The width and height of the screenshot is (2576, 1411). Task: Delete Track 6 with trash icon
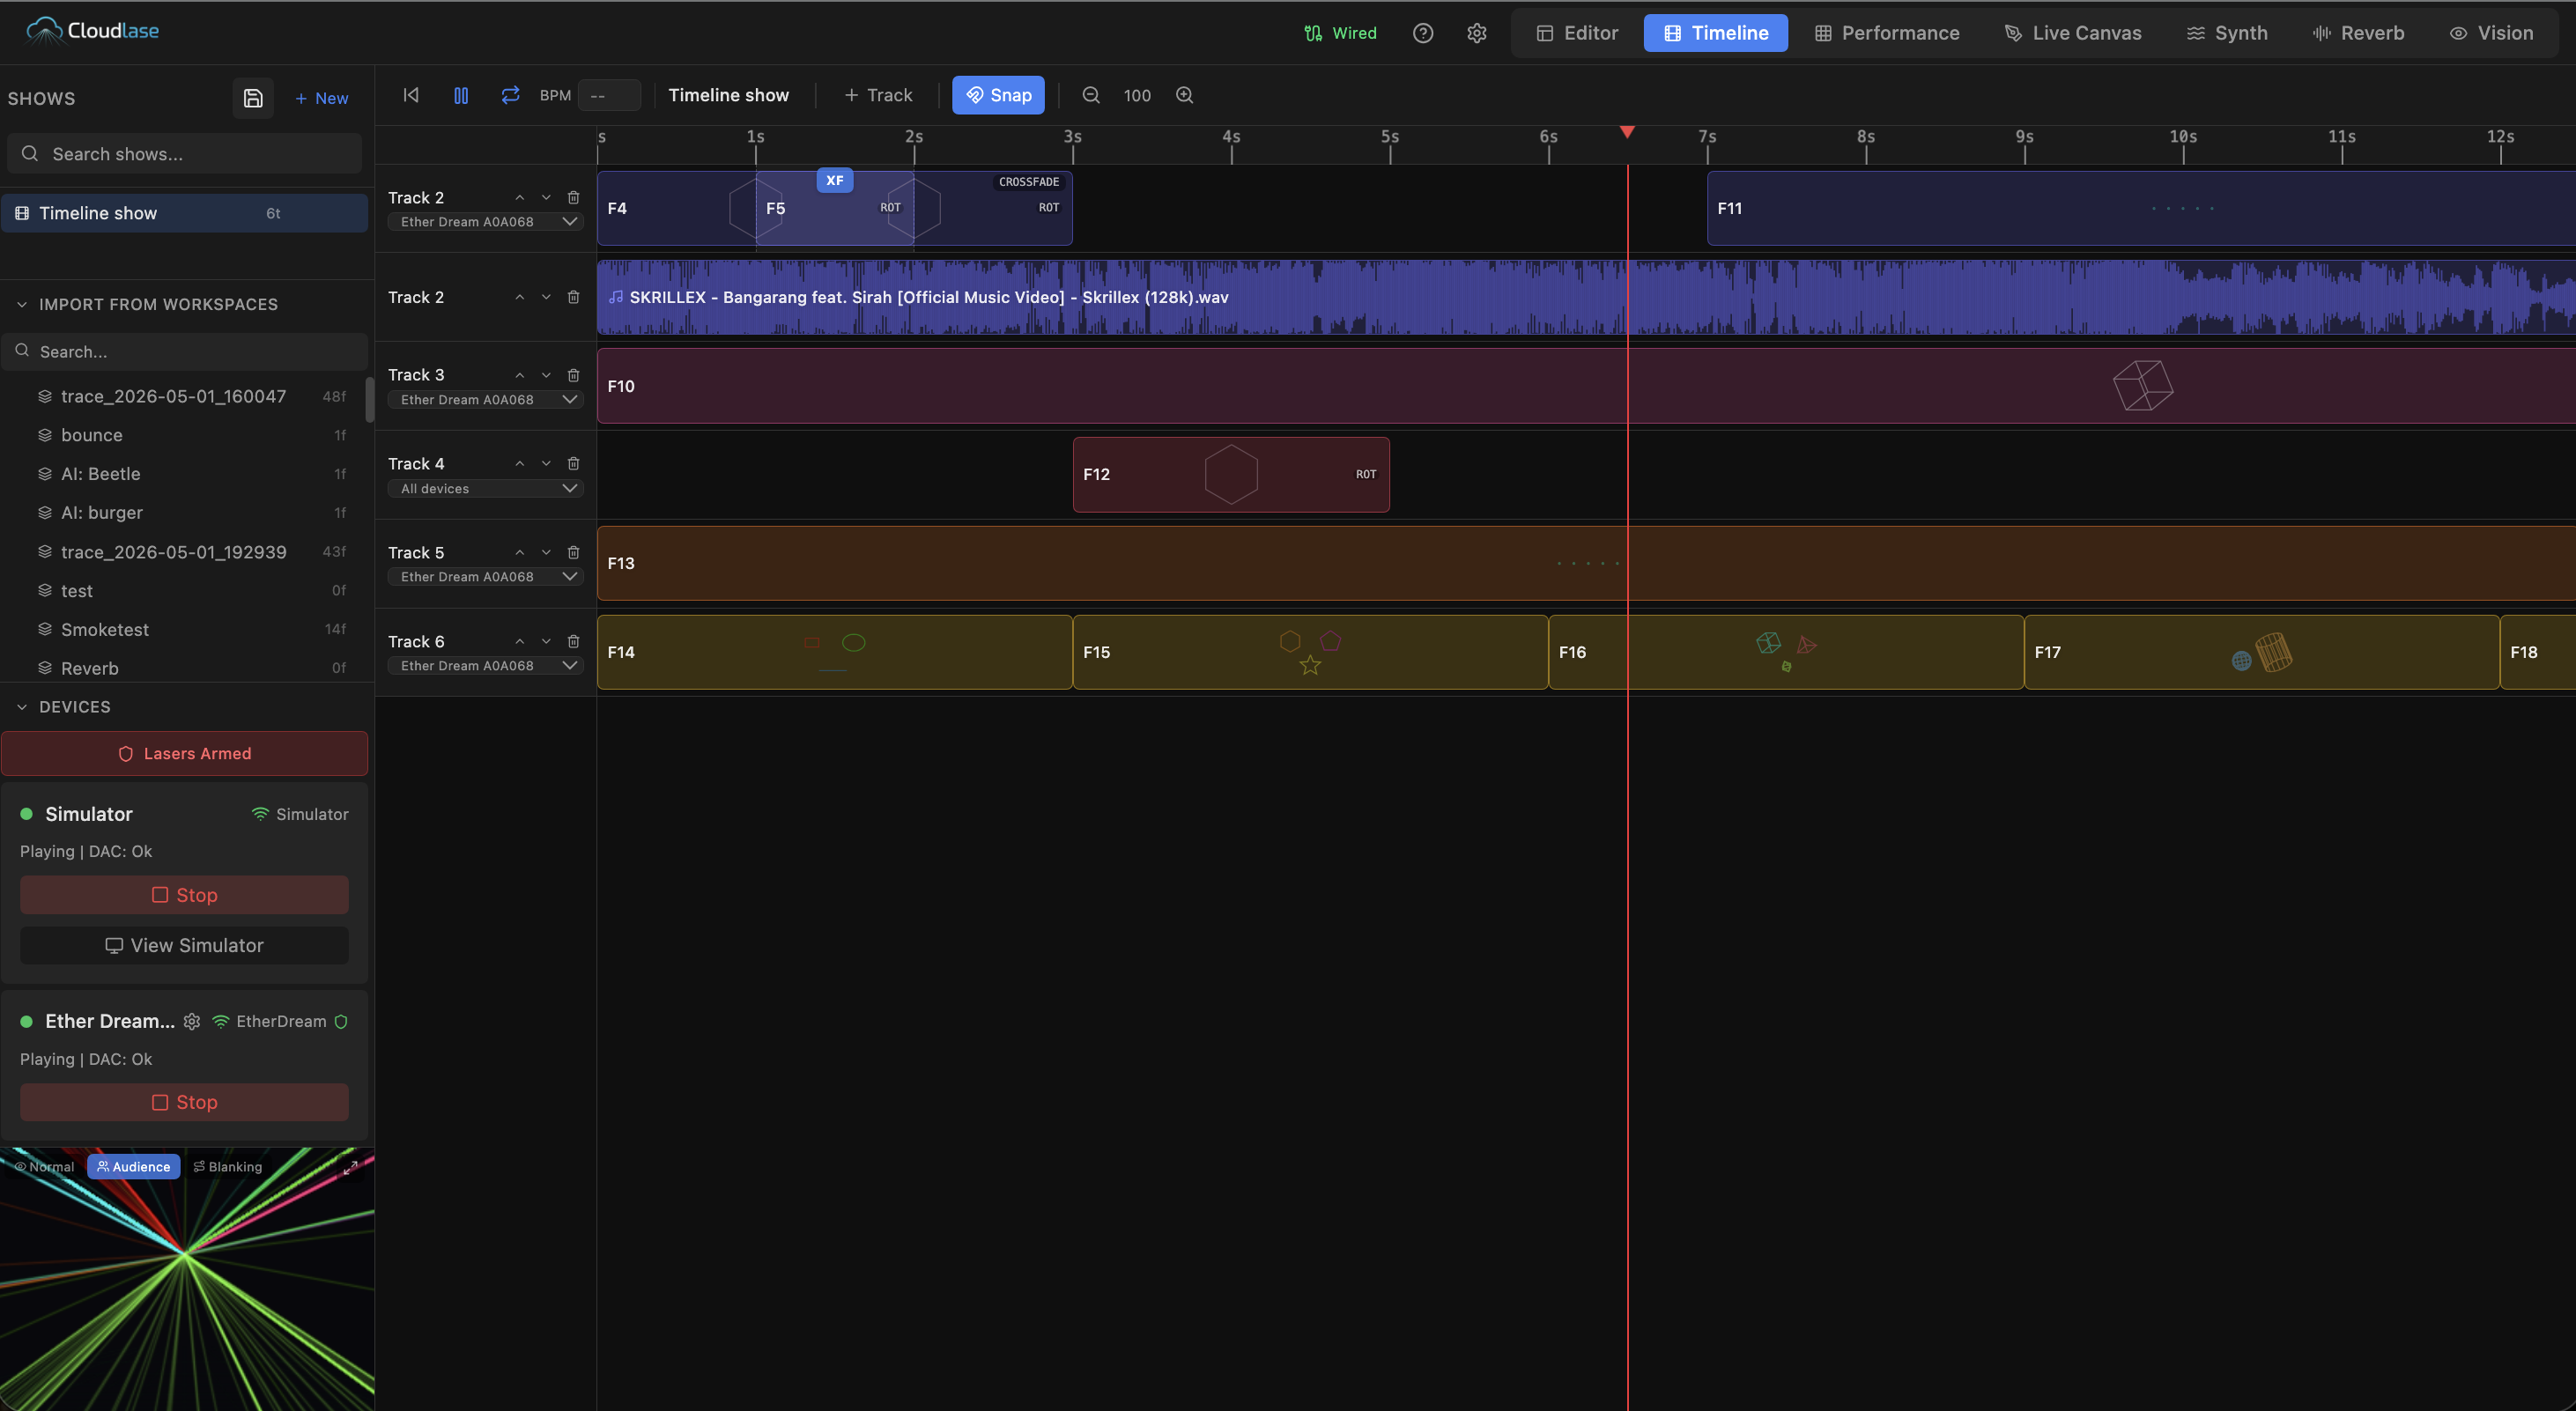pyautogui.click(x=573, y=642)
